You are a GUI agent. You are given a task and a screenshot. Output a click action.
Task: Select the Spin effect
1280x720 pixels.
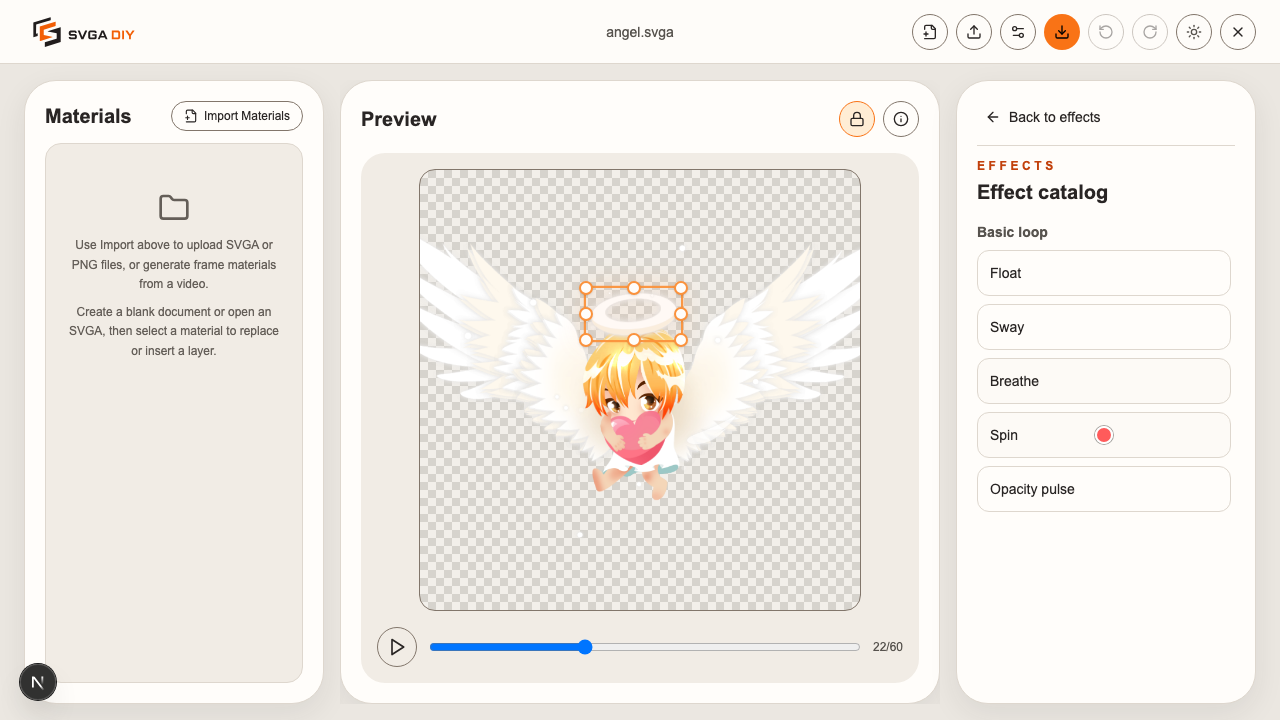1104,435
